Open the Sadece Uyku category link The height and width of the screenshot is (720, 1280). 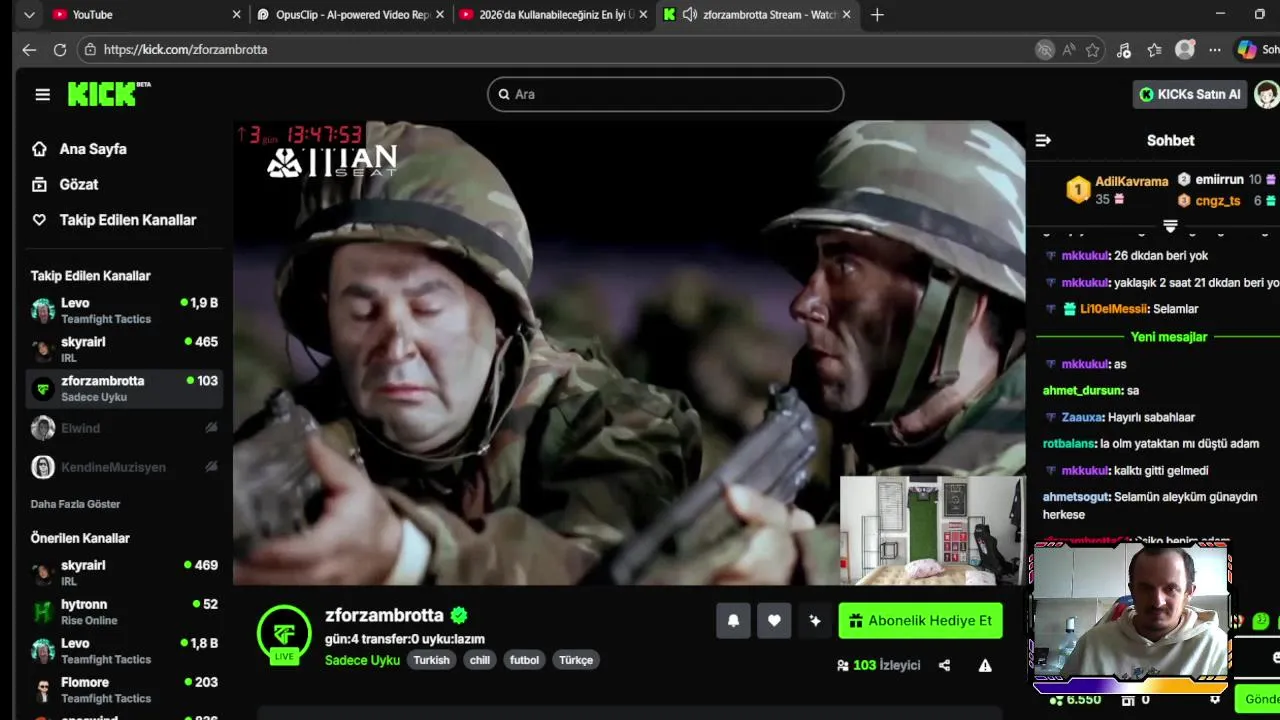pos(362,660)
